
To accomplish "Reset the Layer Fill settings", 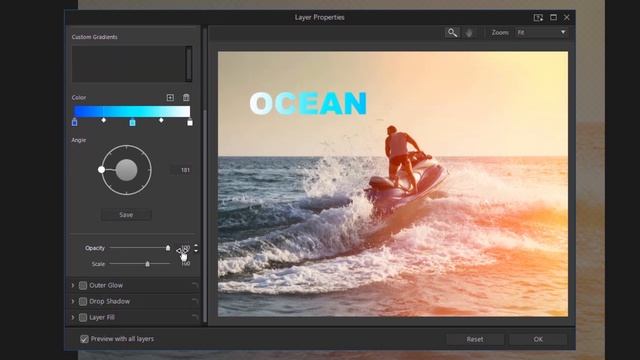I will tap(195, 317).
